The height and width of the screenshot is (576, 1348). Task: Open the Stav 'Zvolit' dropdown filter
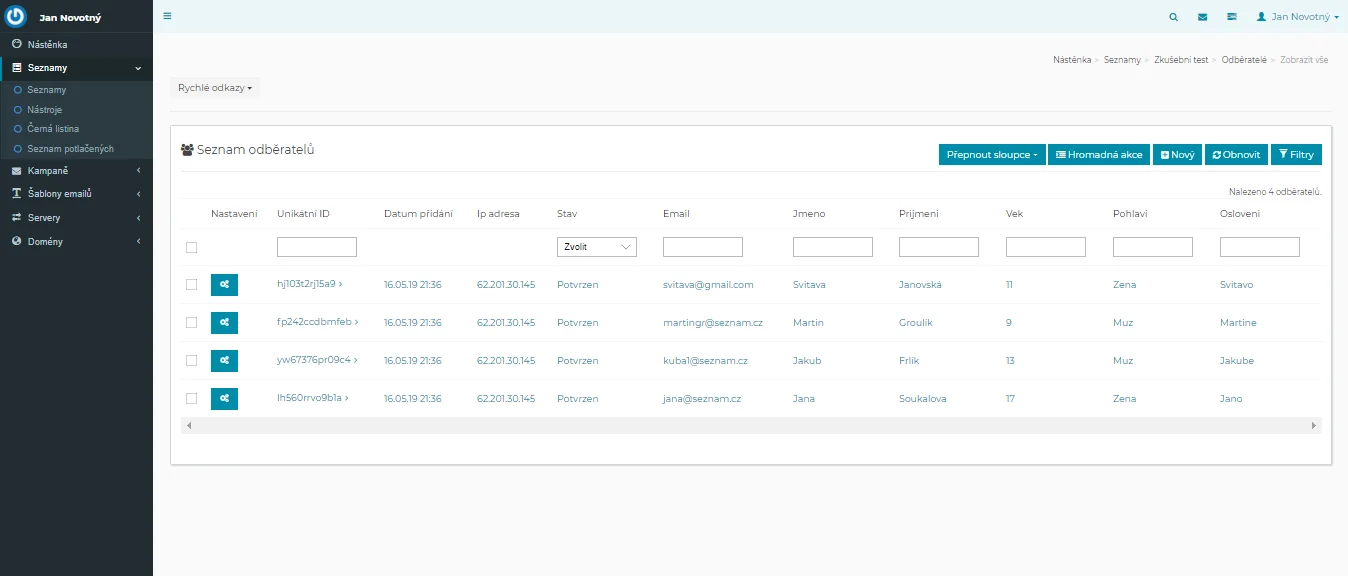pos(596,247)
